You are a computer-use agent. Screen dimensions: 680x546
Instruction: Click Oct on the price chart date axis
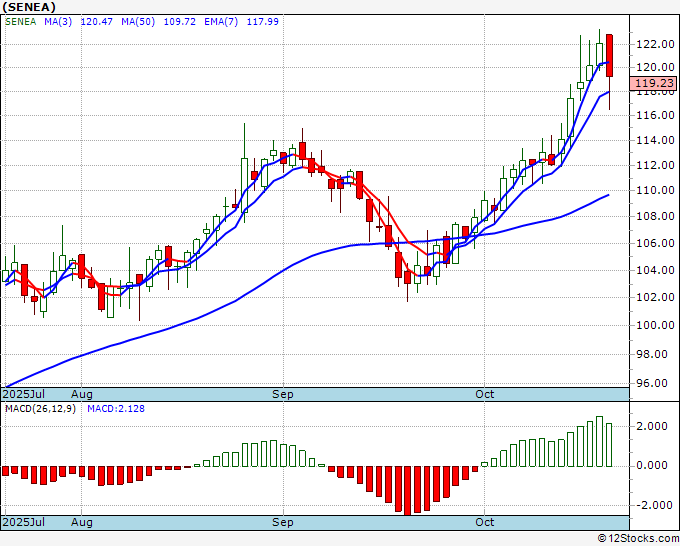pyautogui.click(x=484, y=394)
